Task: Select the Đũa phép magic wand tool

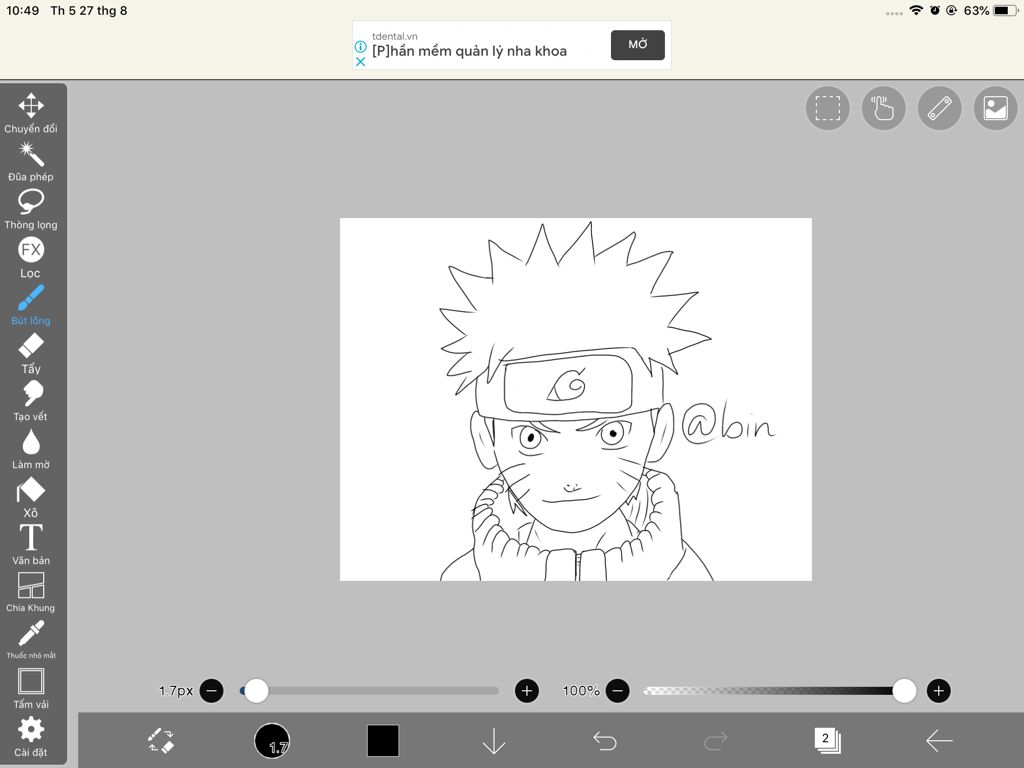Action: [31, 161]
